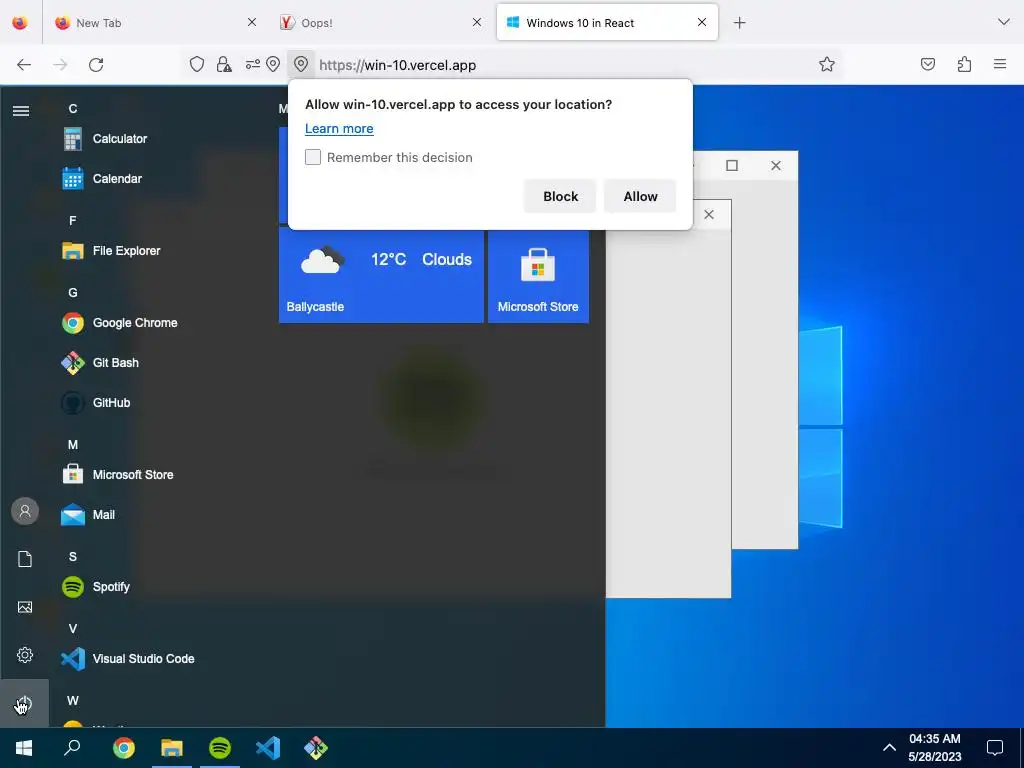Open Spotify from the taskbar
Viewport: 1024px width, 768px height.
[220, 748]
